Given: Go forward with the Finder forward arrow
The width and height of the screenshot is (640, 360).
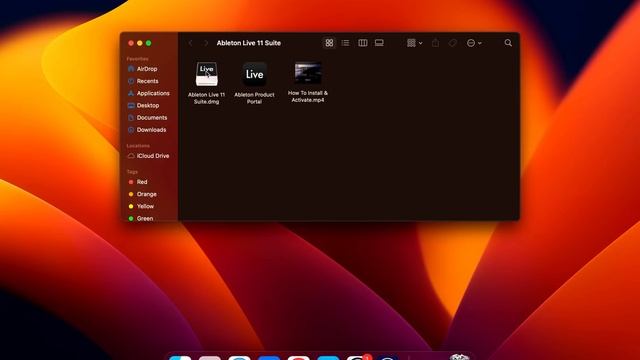Looking at the screenshot, I should (206, 43).
